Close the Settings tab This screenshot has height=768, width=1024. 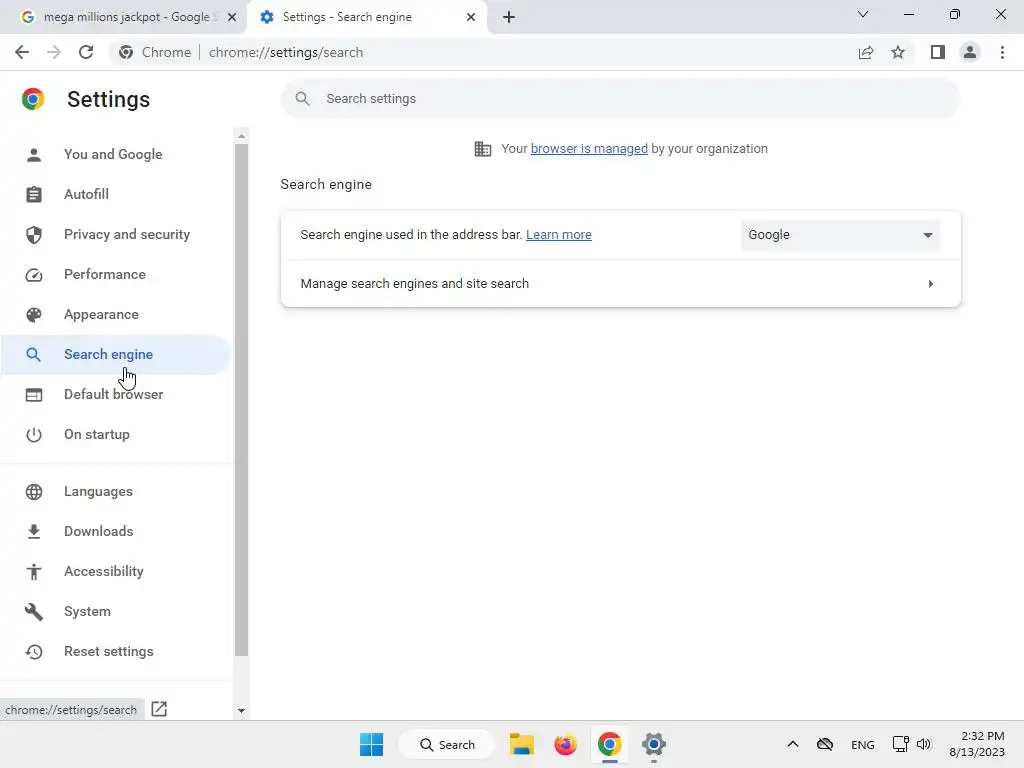pyautogui.click(x=471, y=17)
